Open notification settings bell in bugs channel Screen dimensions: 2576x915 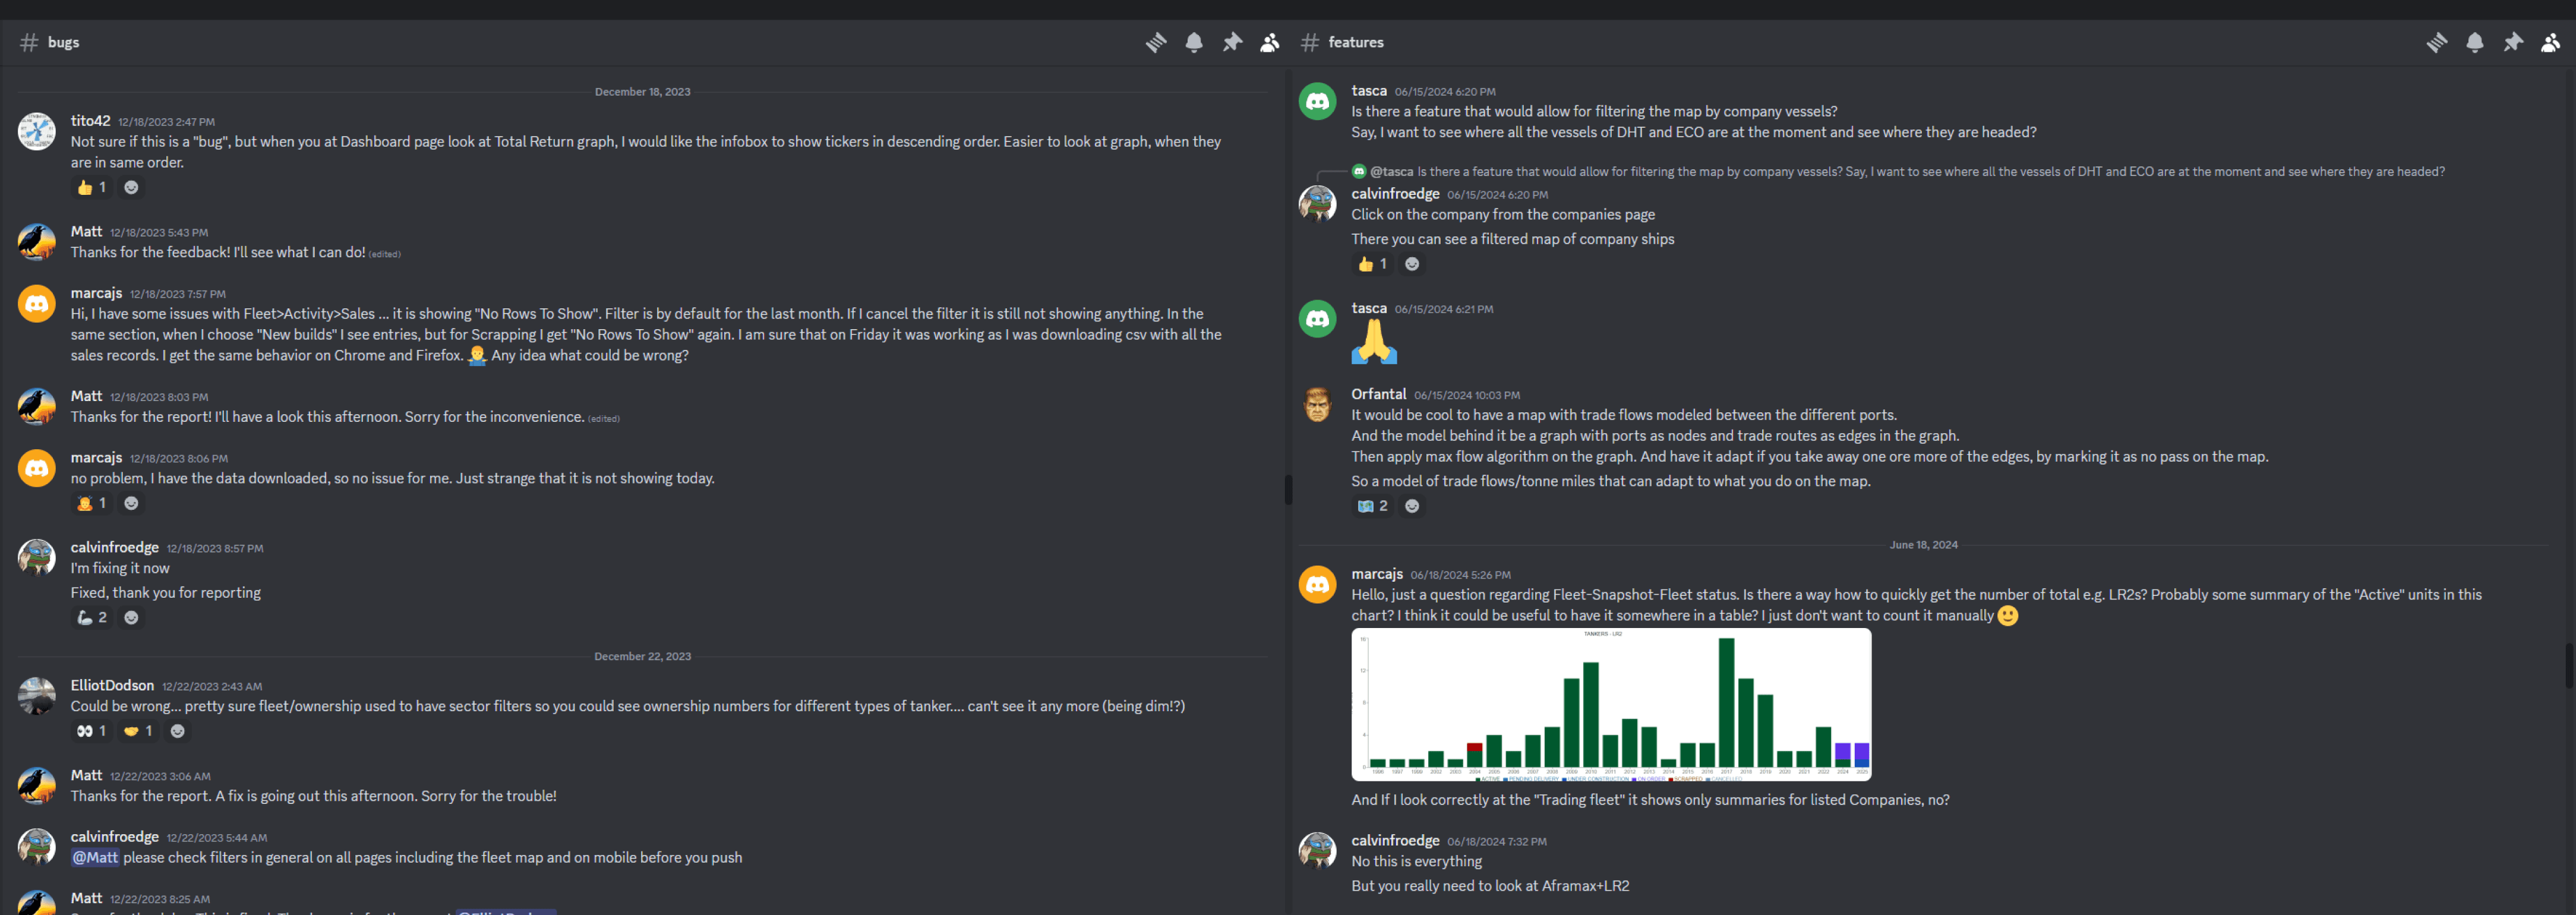(1193, 42)
